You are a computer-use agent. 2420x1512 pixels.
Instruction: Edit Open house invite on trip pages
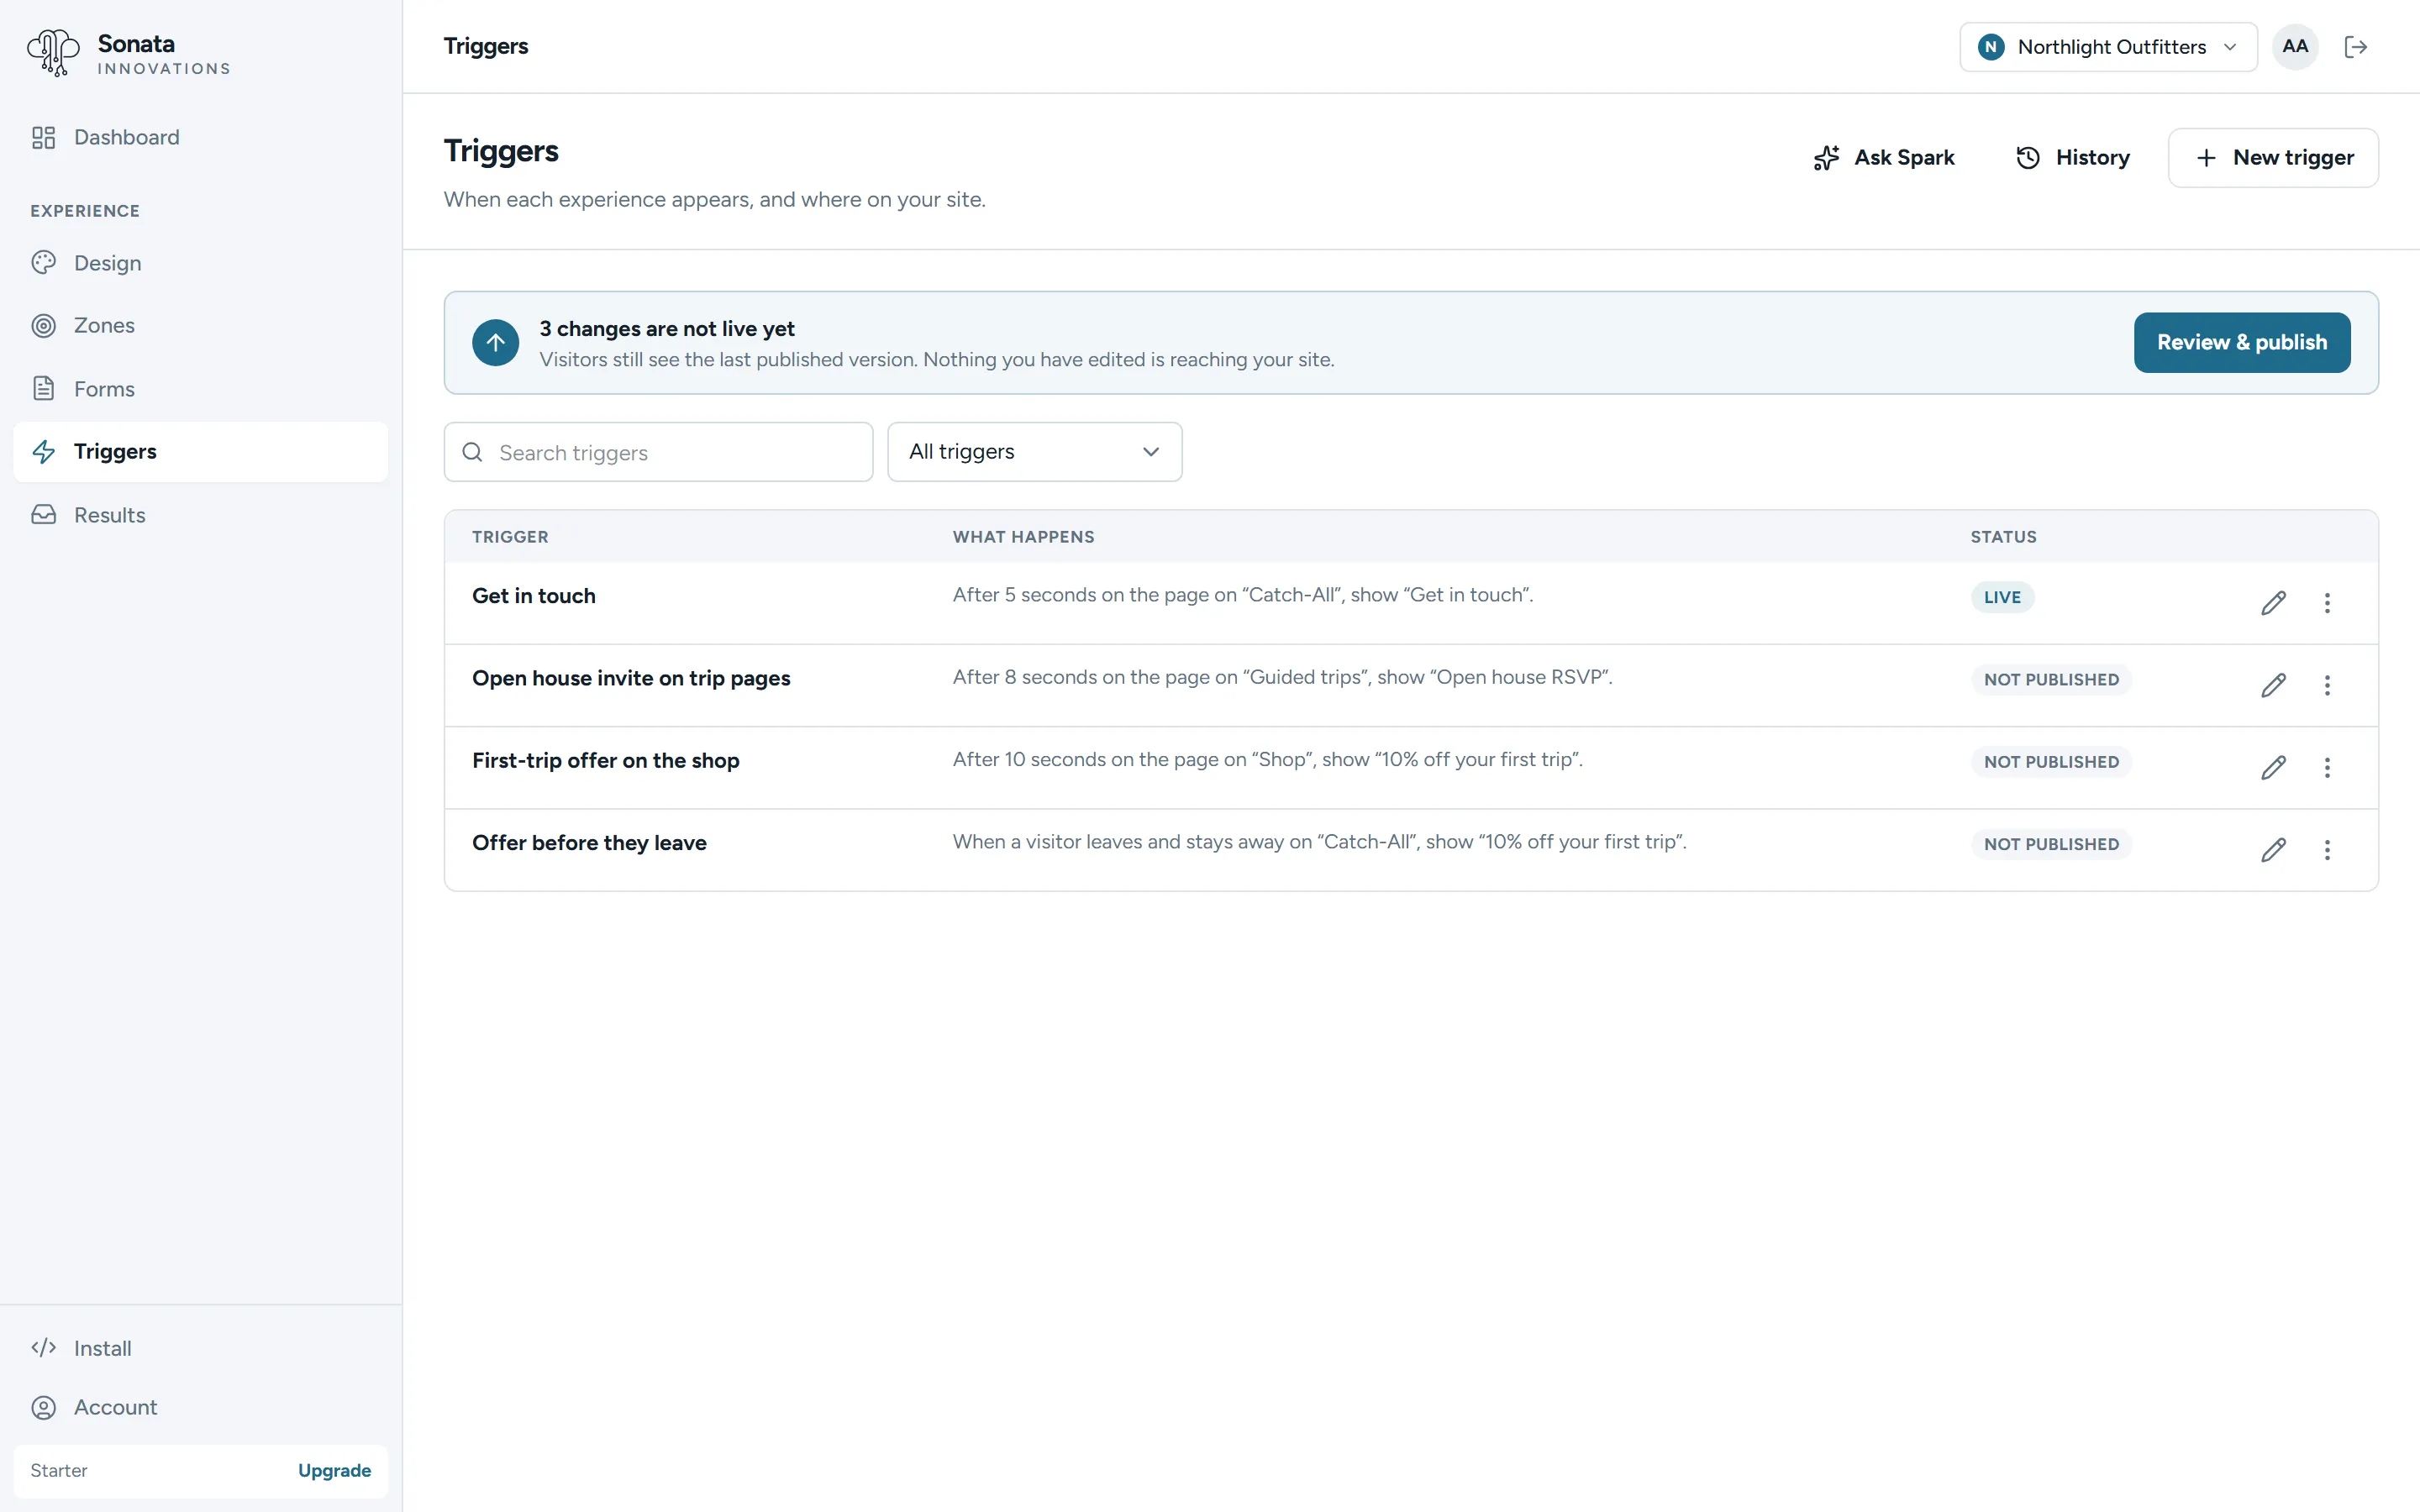2274,685
